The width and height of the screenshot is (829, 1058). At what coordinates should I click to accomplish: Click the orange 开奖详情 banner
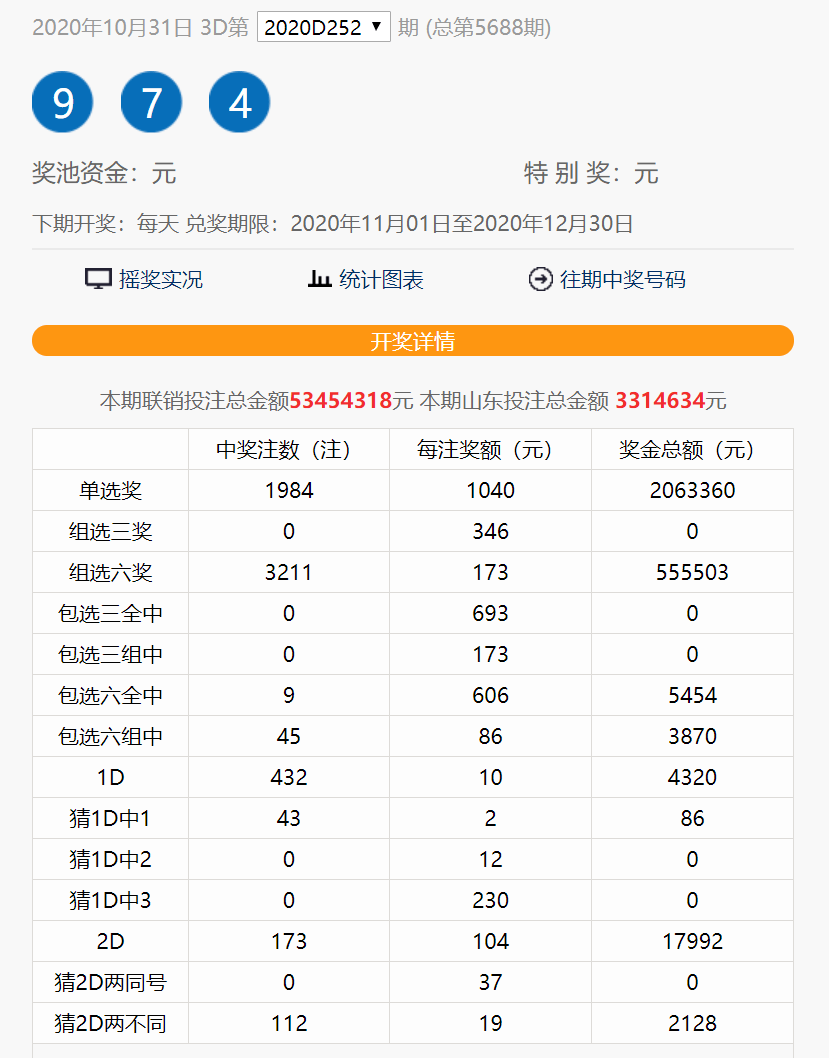pyautogui.click(x=414, y=340)
